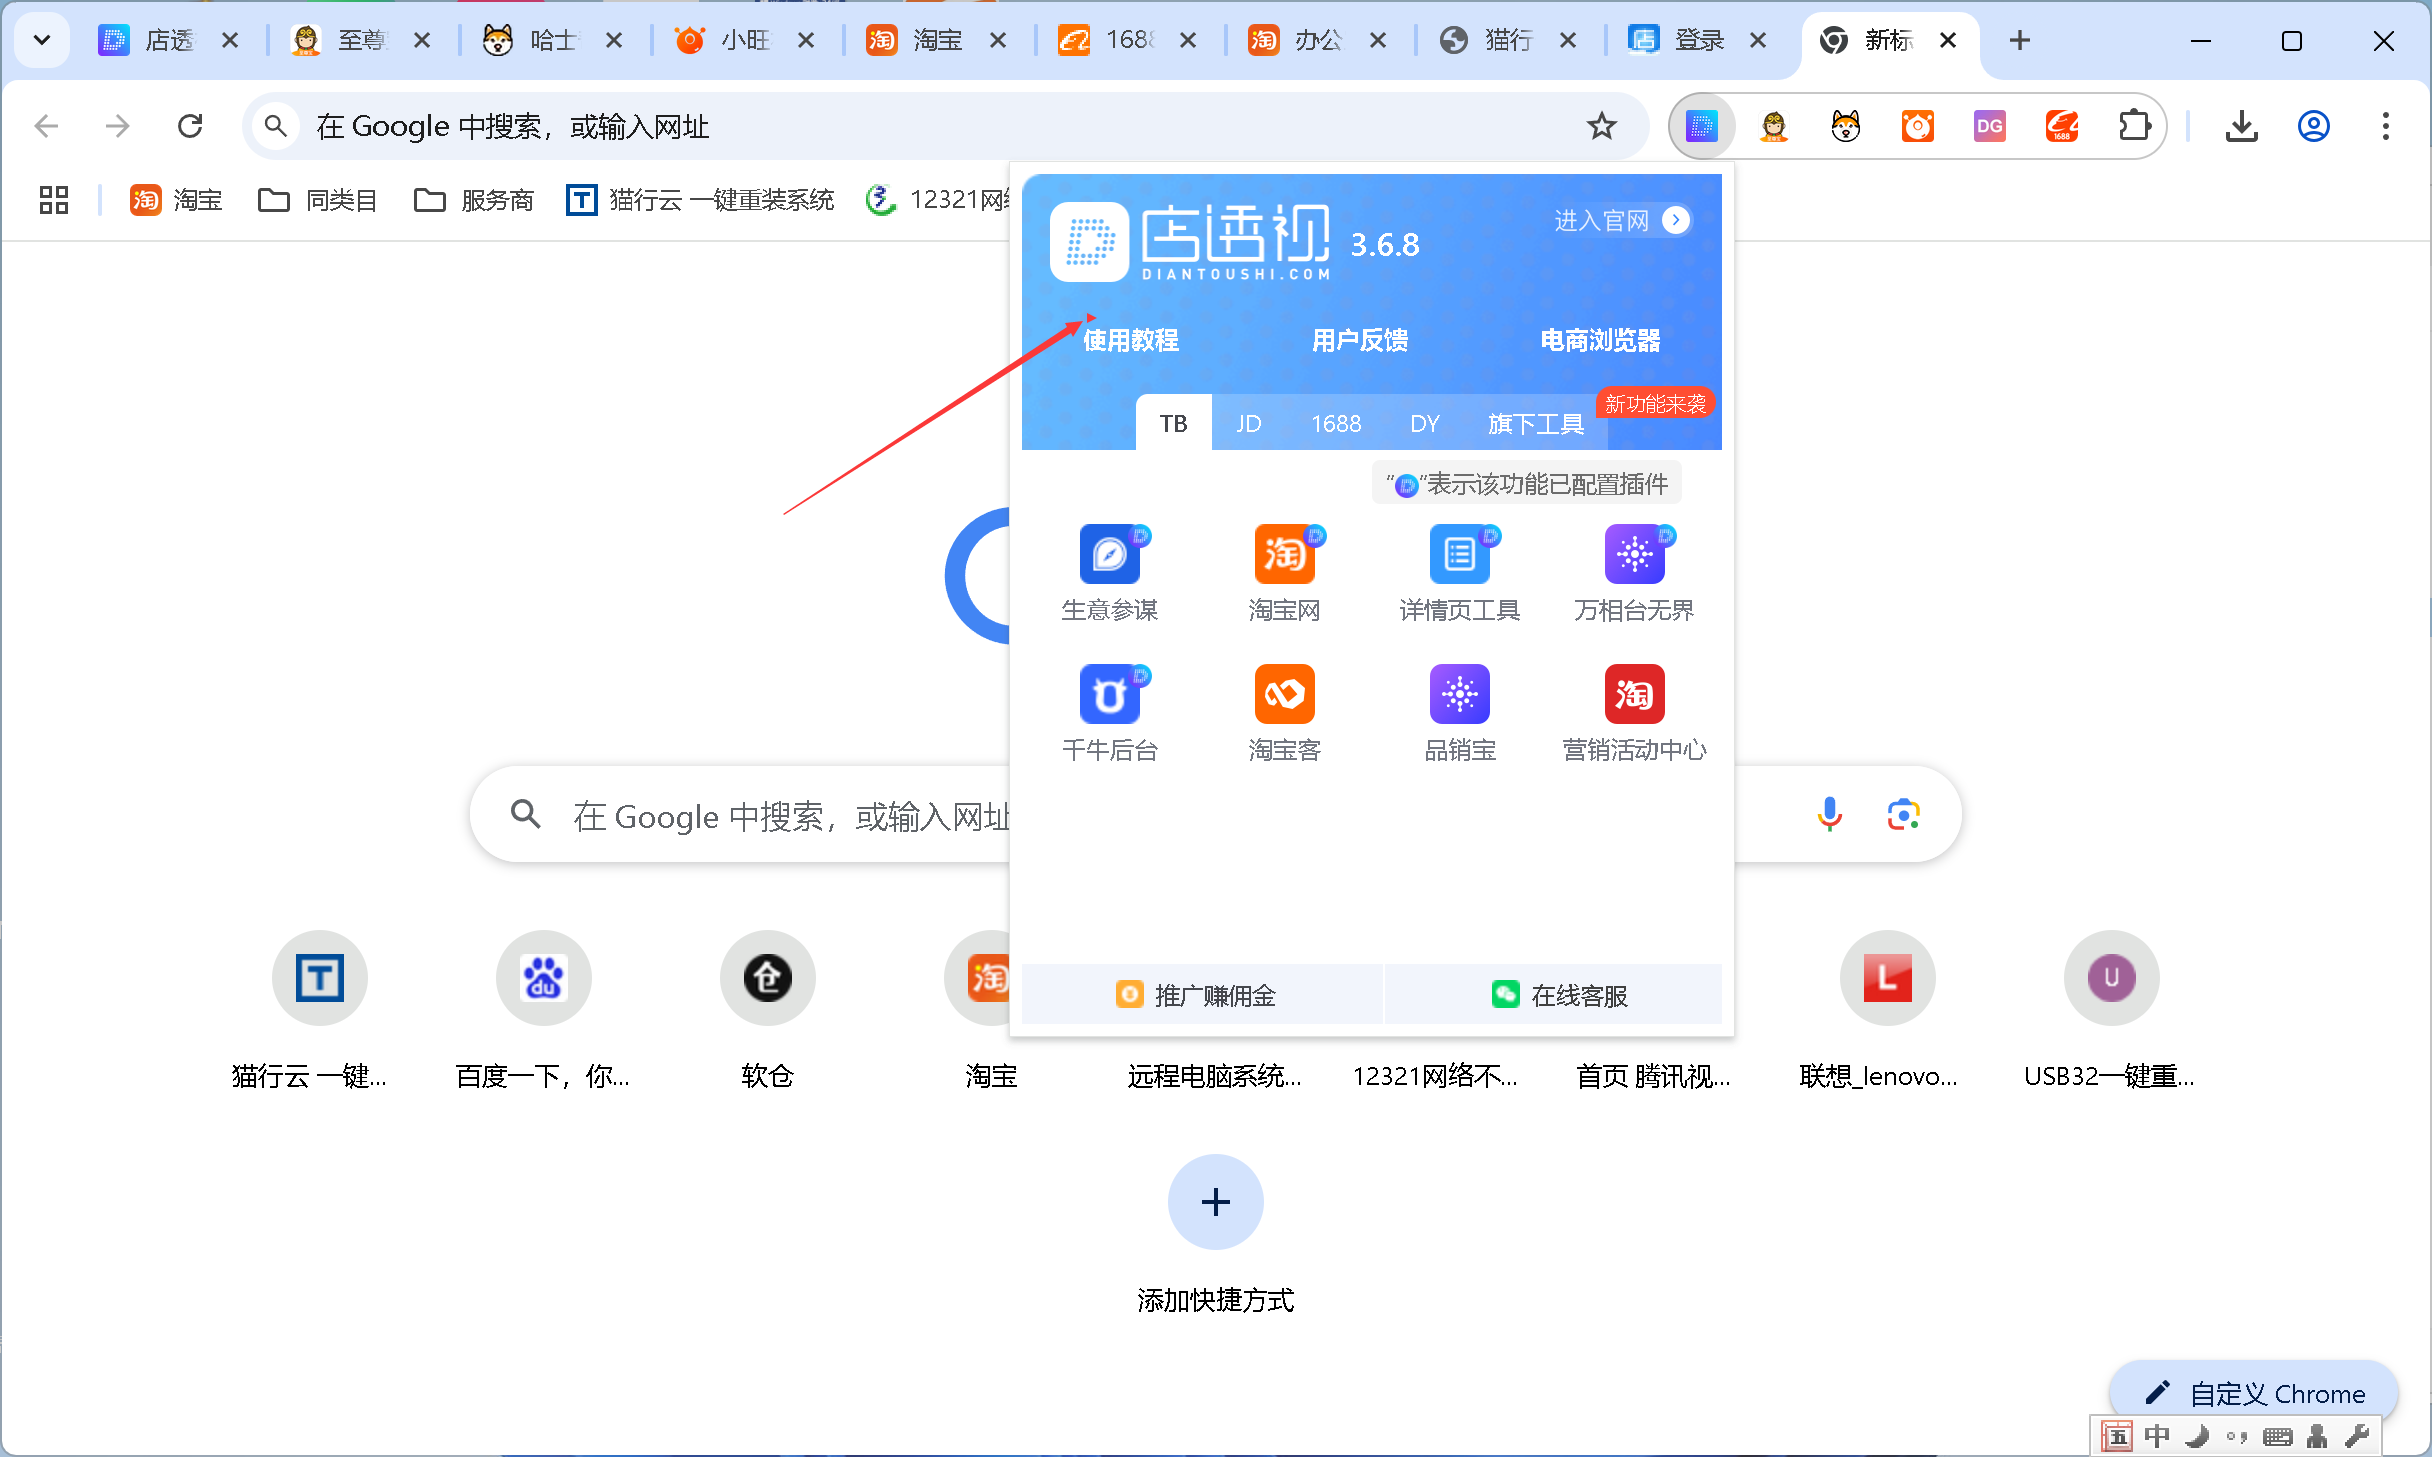2432x1457 pixels.
Task: Click the 至尊 girl avatar extension icon
Action: (x=1774, y=126)
